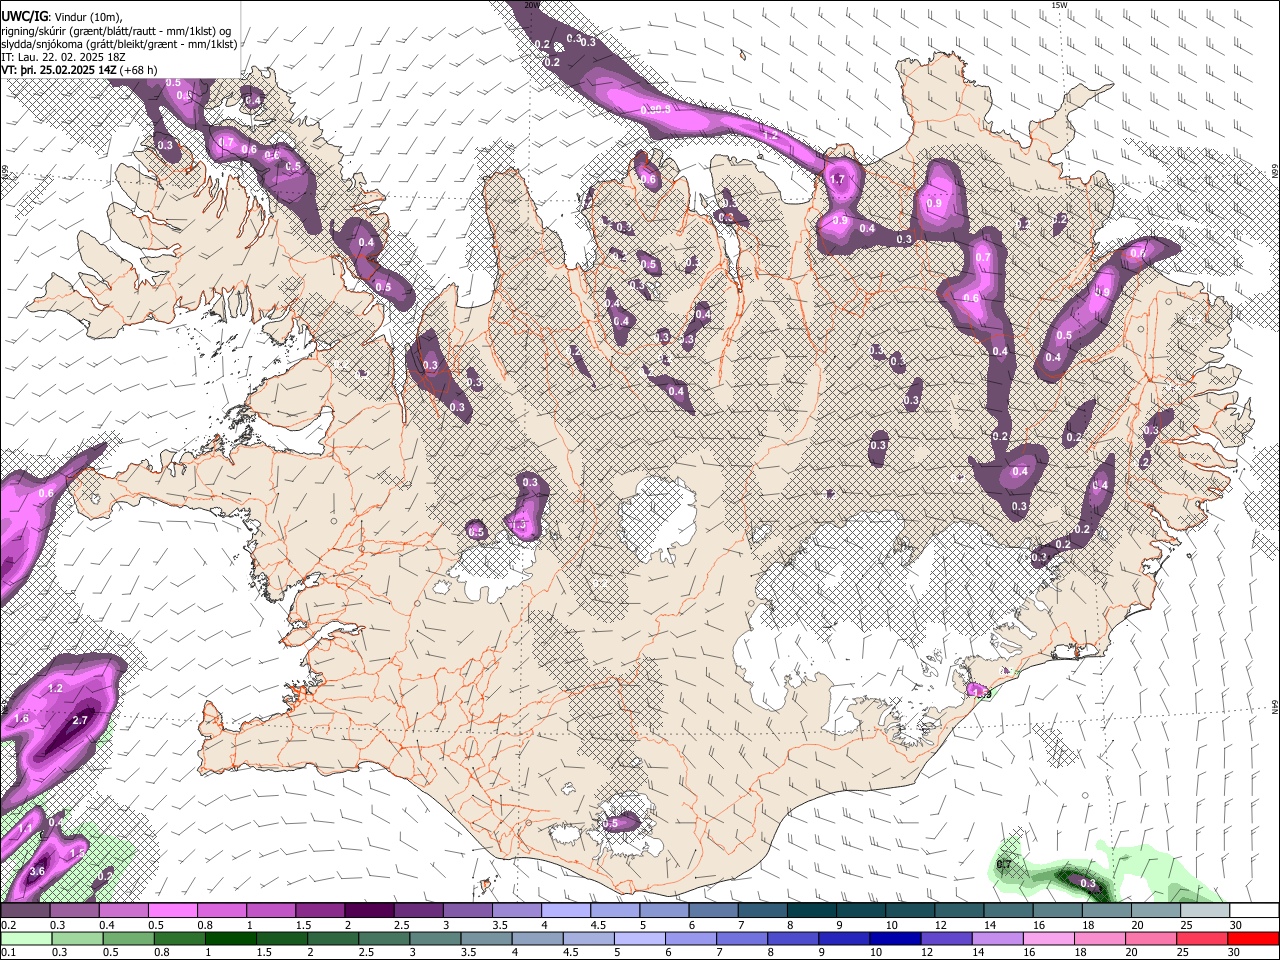Click the bright pink swatch labeled 0.5 in the top legend row
Viewport: 1280px width, 960px height.
pos(172,910)
